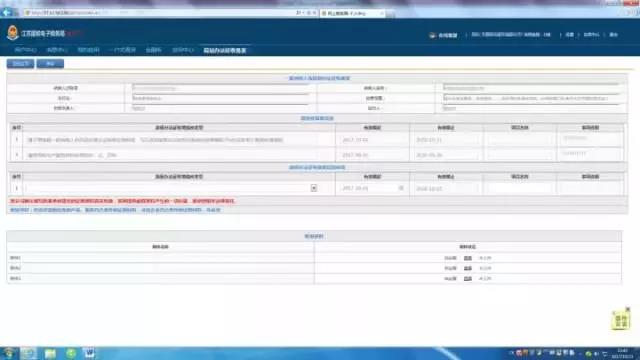Open the file explorer taskbar icon

(x=50, y=353)
